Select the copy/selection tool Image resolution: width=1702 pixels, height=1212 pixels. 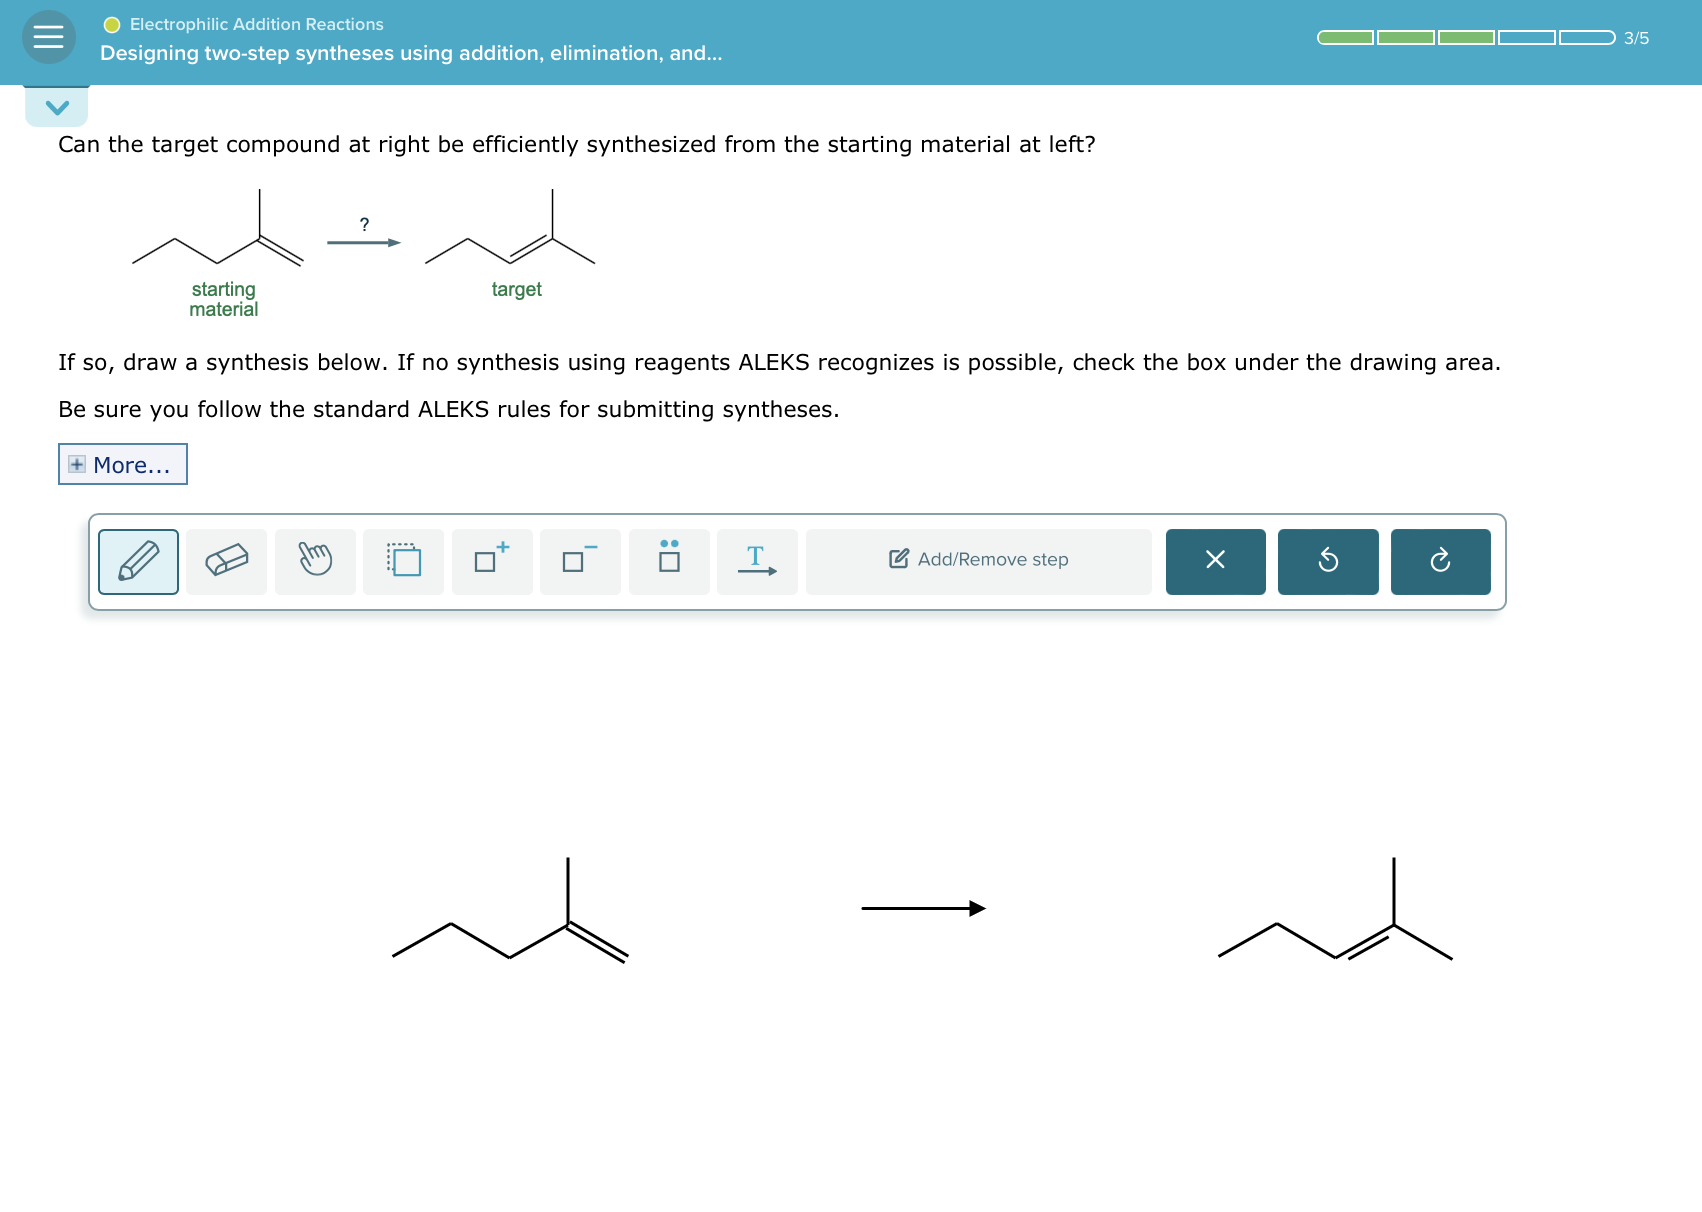tap(402, 561)
